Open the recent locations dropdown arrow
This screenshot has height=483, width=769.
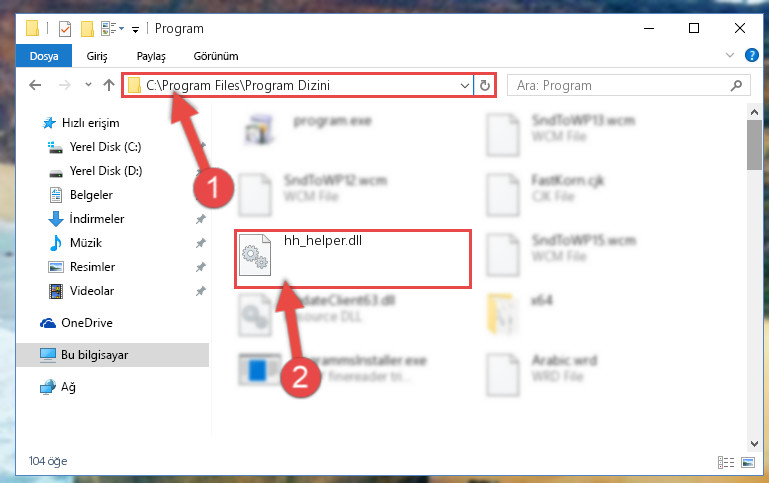pos(88,85)
